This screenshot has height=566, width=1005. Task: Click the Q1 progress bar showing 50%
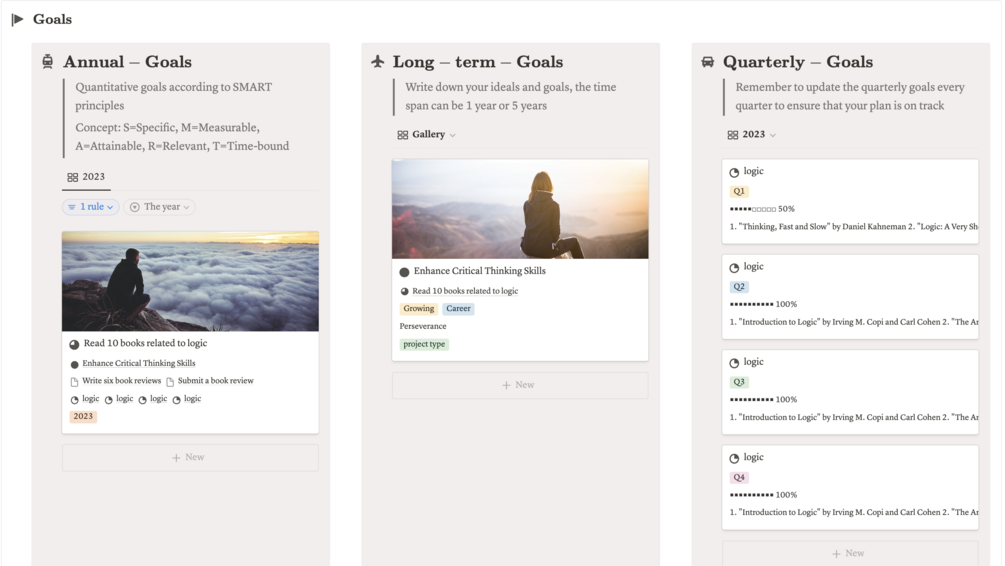coord(762,209)
